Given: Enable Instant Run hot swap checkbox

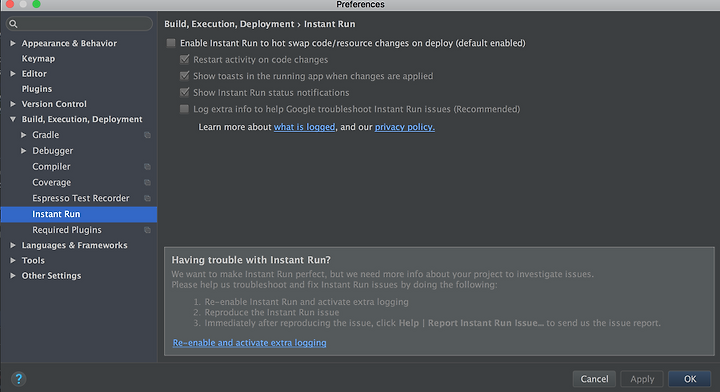Looking at the screenshot, I should [x=171, y=43].
